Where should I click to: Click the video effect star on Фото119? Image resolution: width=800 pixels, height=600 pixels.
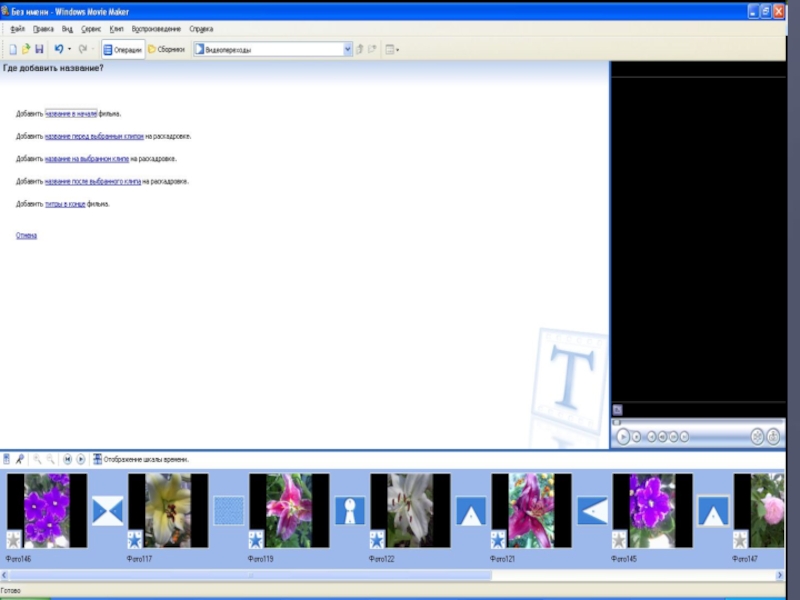[x=256, y=539]
